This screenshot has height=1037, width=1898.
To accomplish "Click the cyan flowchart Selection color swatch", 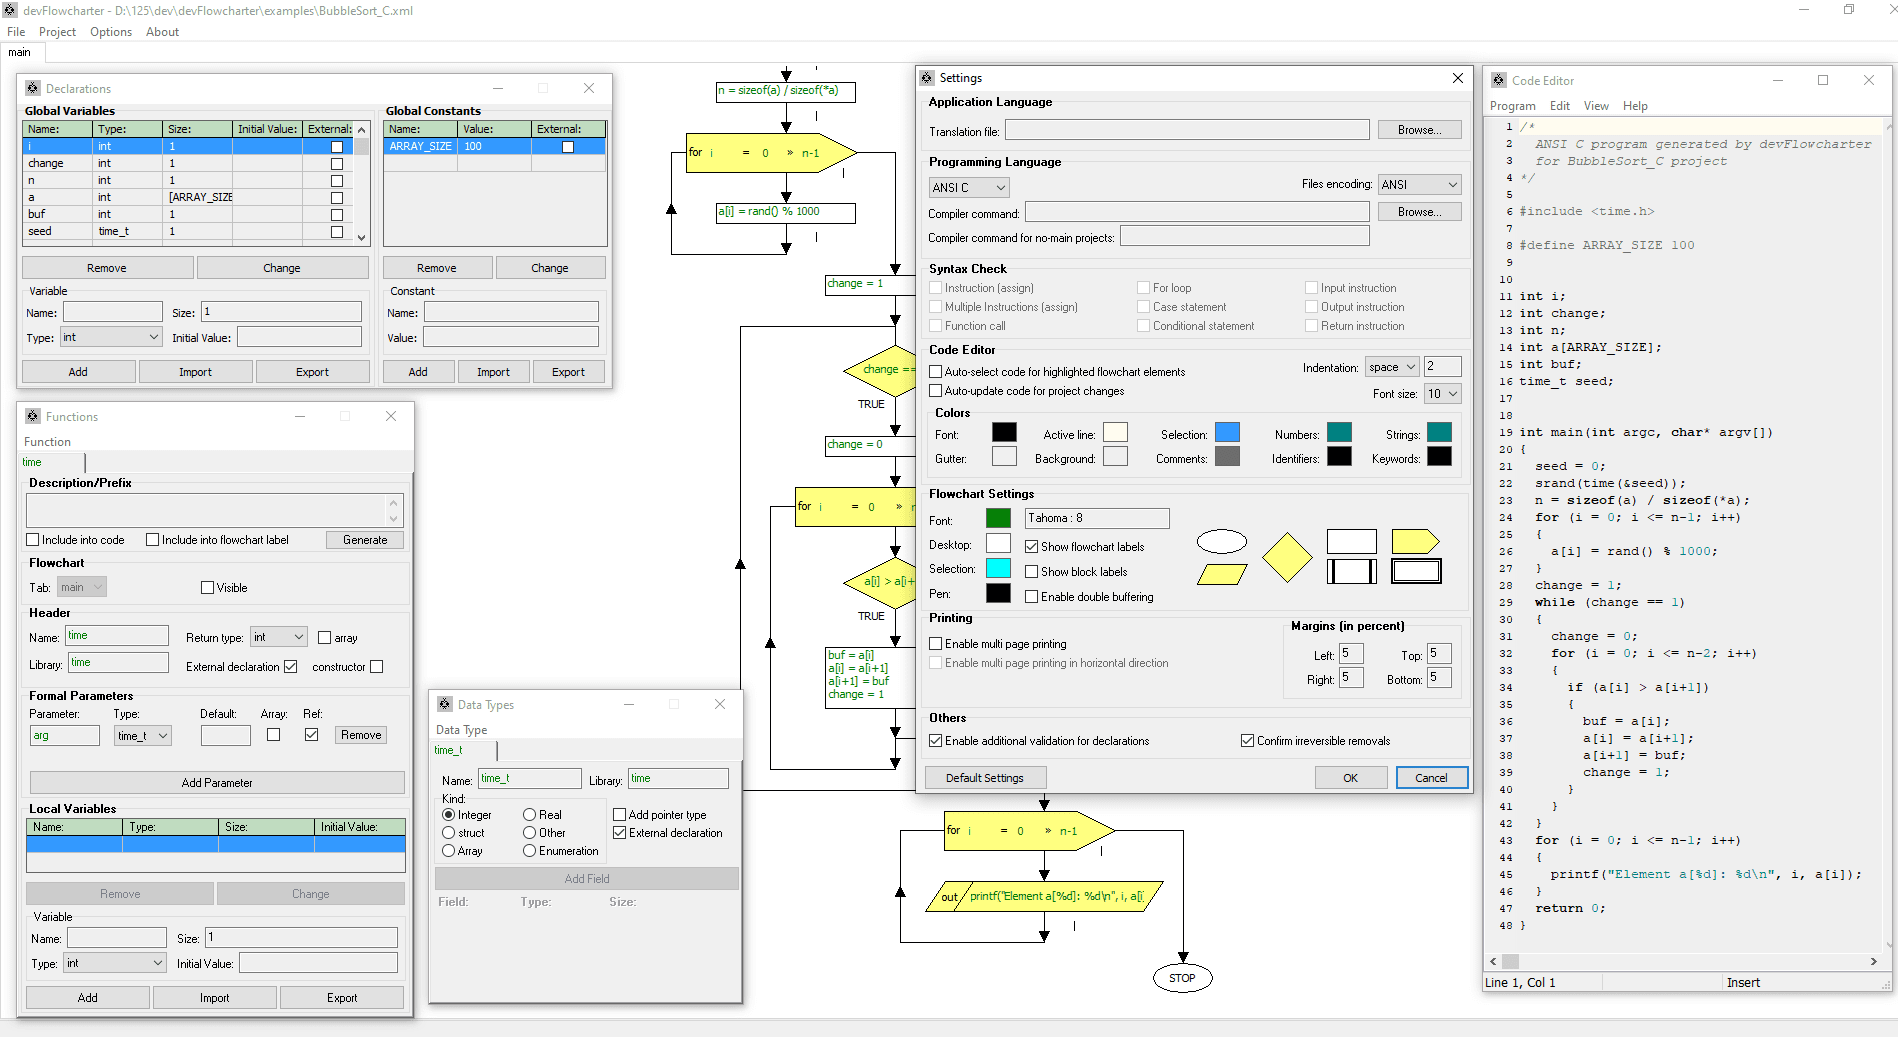I will [998, 568].
